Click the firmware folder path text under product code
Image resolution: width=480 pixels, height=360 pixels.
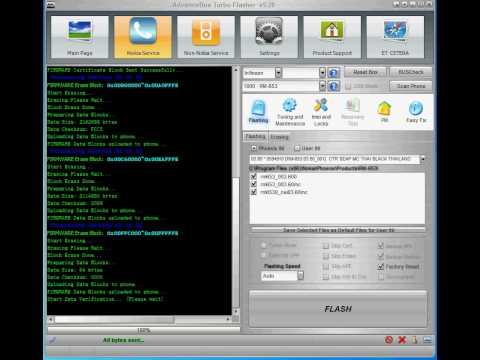314,168
